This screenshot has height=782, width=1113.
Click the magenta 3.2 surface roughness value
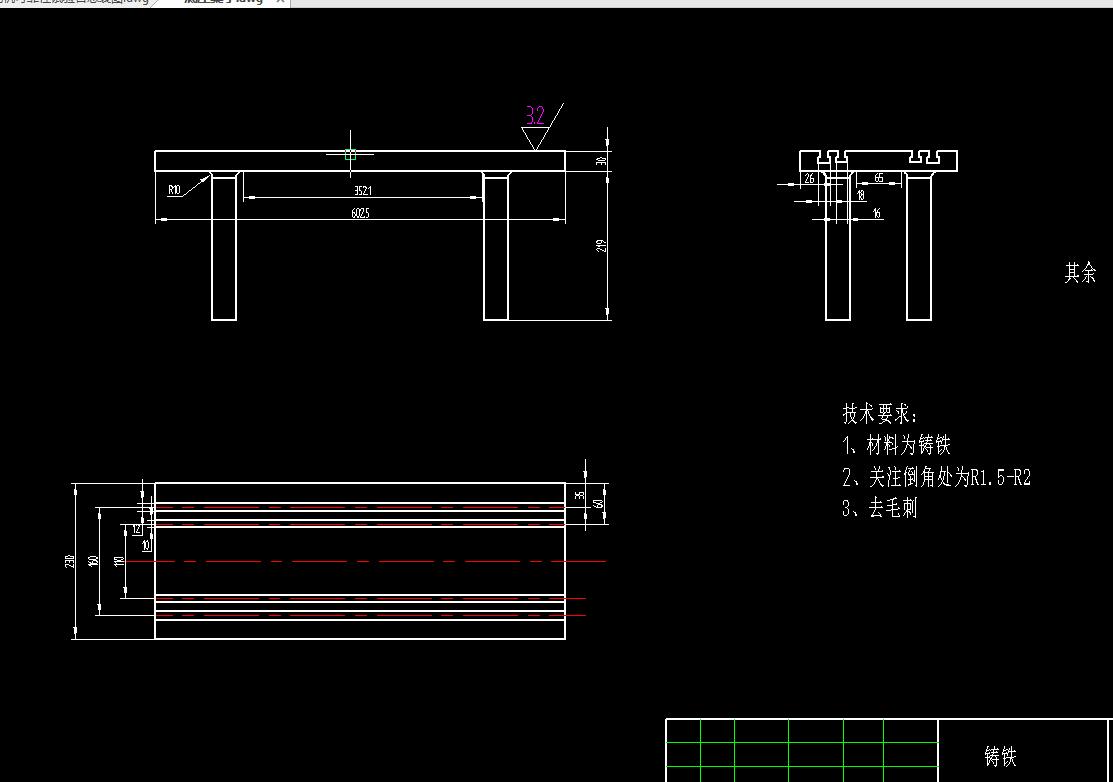(535, 115)
